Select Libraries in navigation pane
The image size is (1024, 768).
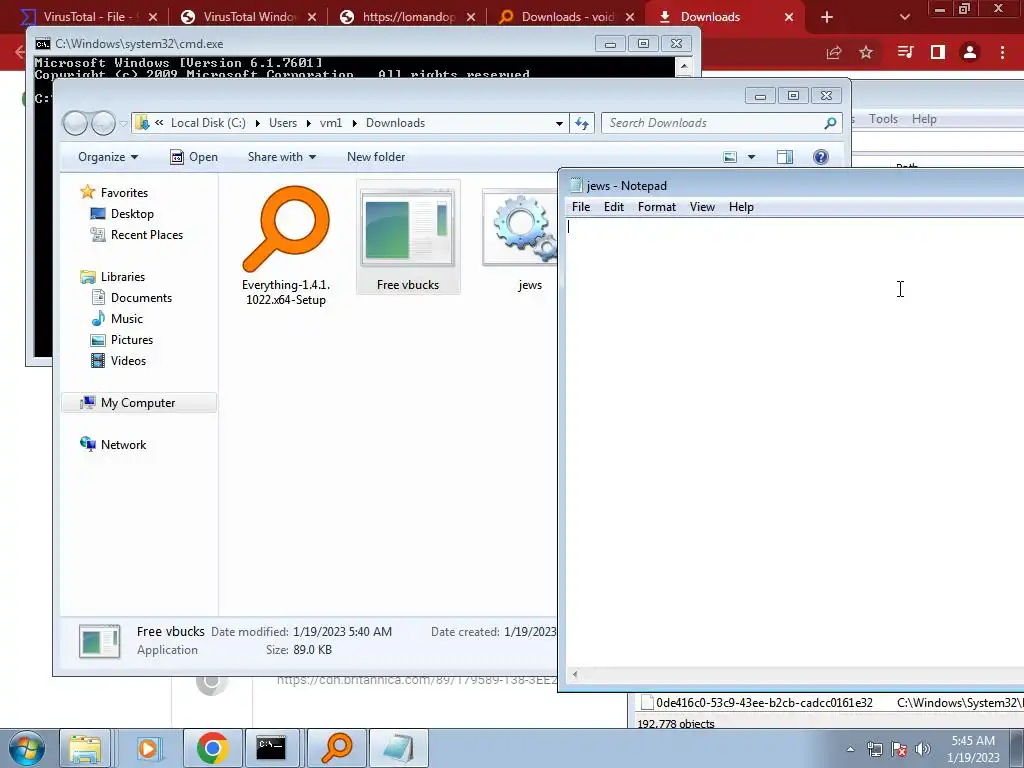click(122, 276)
